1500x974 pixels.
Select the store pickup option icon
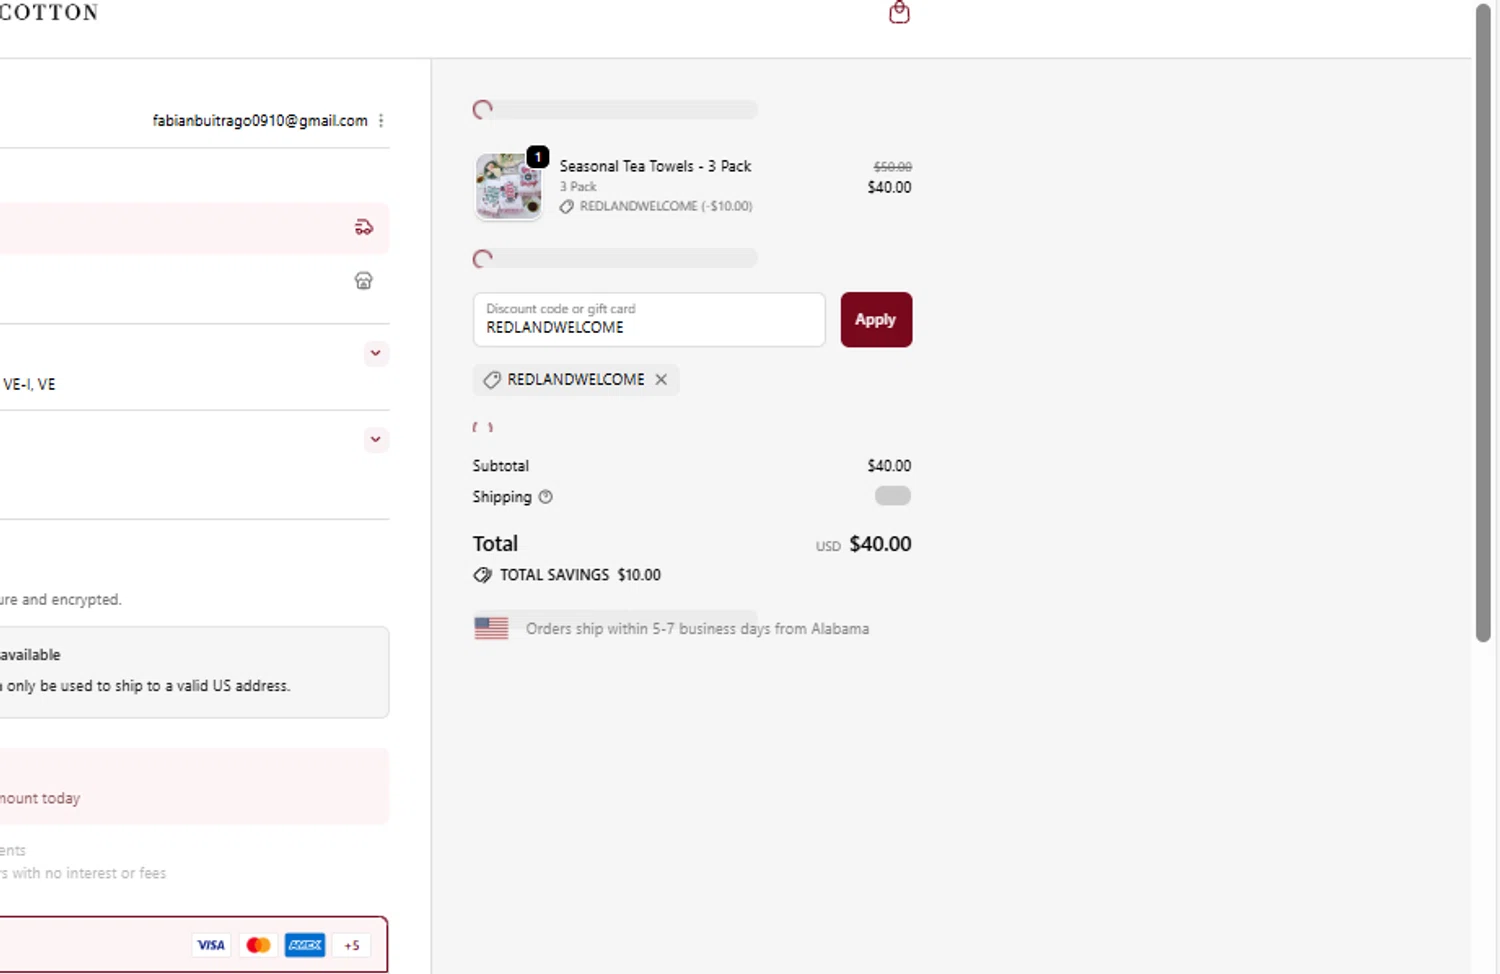point(364,281)
